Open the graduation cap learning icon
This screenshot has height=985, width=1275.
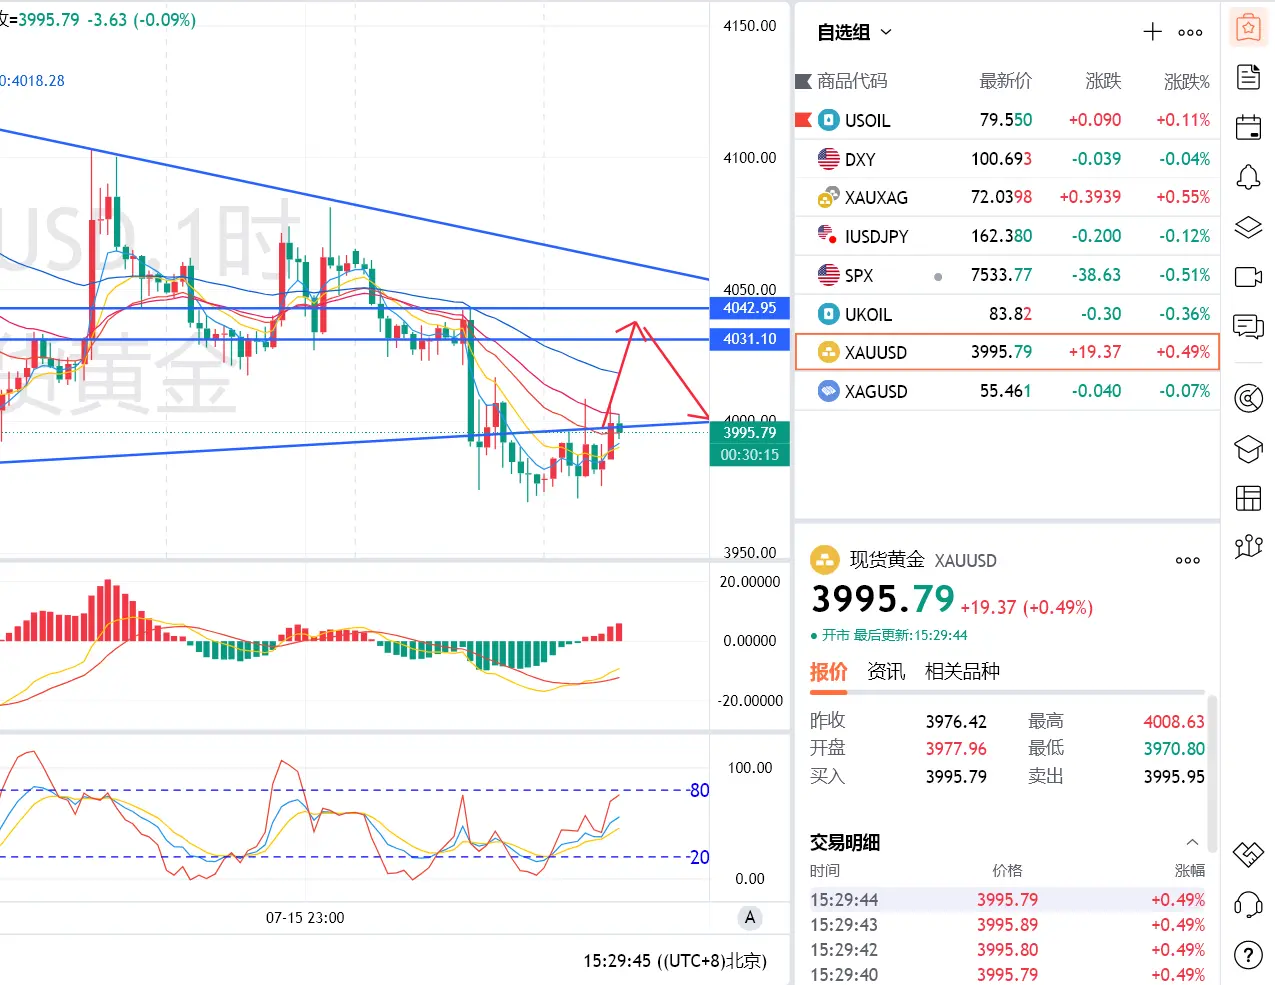point(1248,448)
